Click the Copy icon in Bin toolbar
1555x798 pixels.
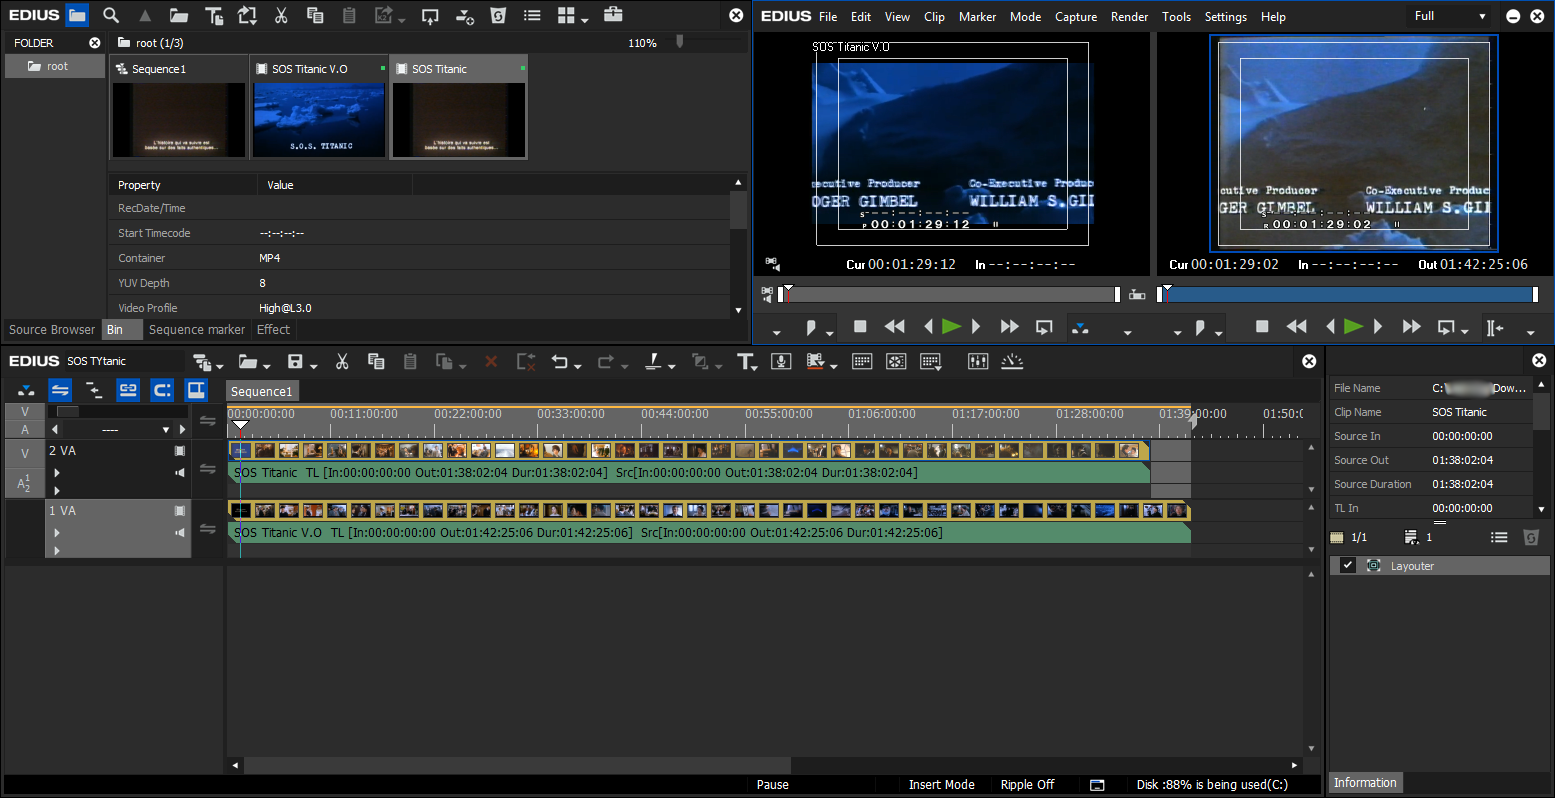click(314, 15)
